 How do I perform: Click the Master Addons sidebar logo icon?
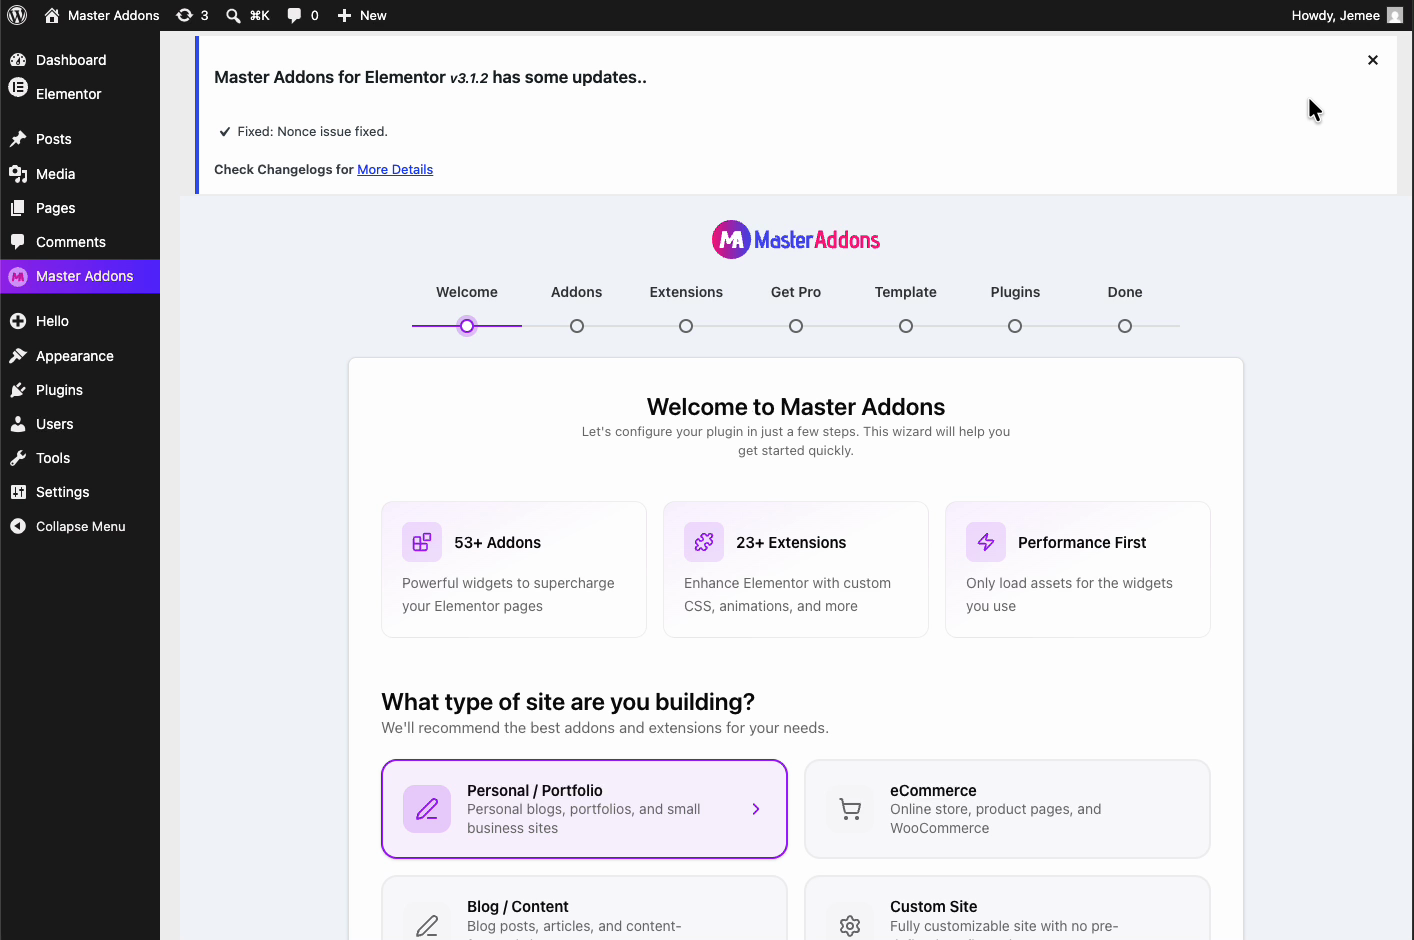(x=18, y=277)
